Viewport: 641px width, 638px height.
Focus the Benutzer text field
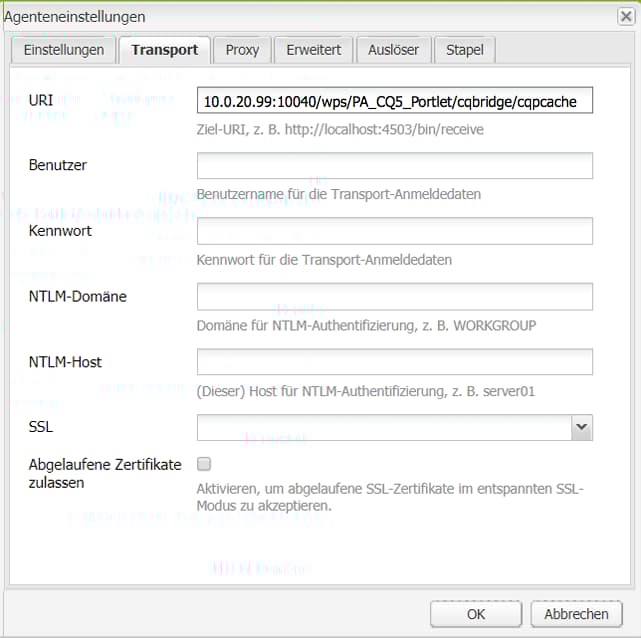[x=395, y=166]
